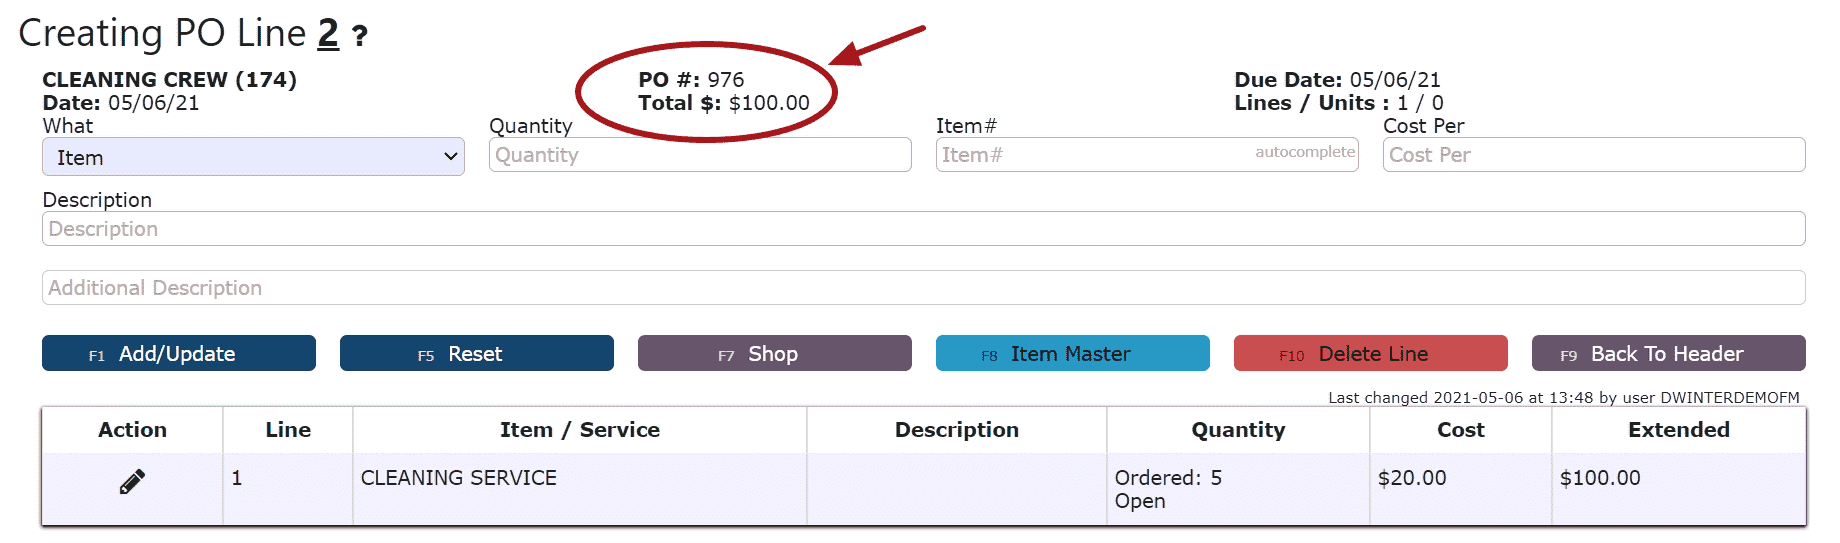Click the Description text field
The height and width of the screenshot is (543, 1840).
[x=923, y=229]
